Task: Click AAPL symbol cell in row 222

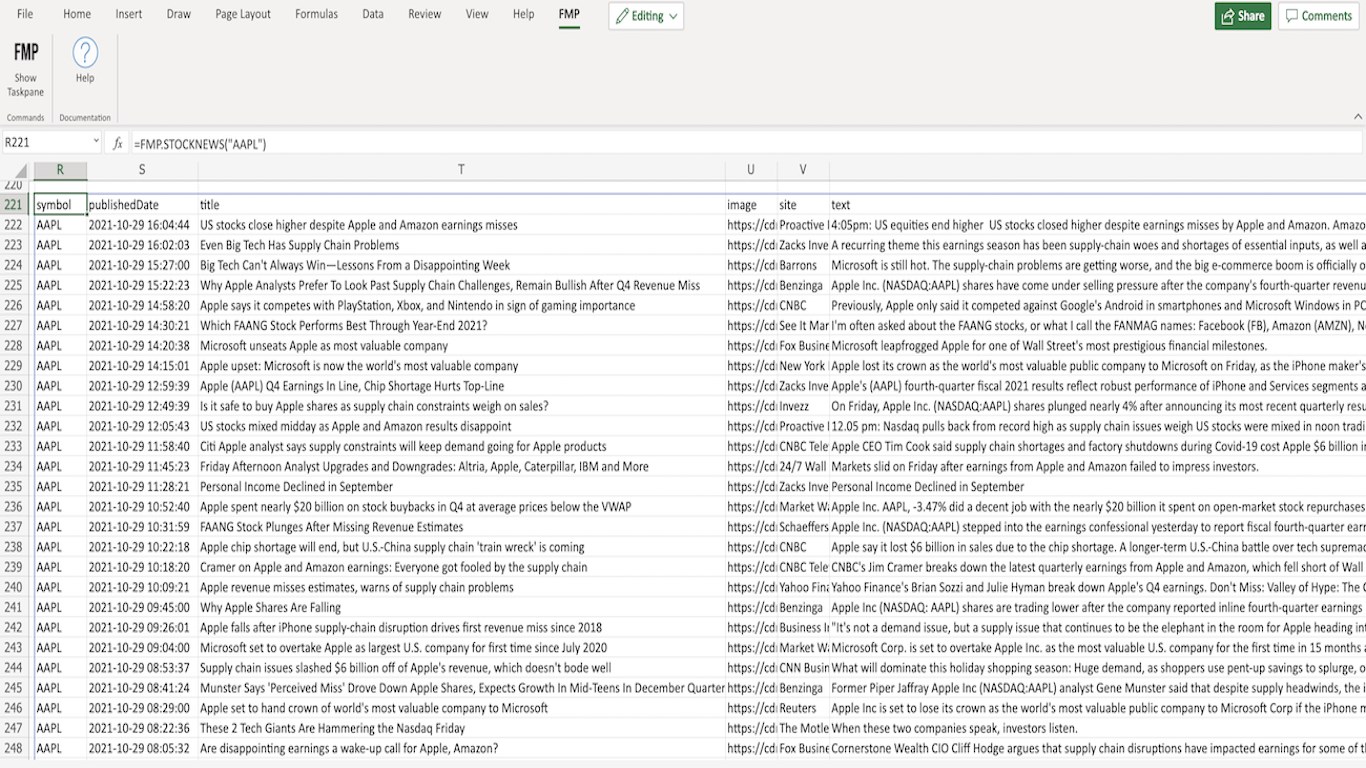Action: tap(60, 225)
